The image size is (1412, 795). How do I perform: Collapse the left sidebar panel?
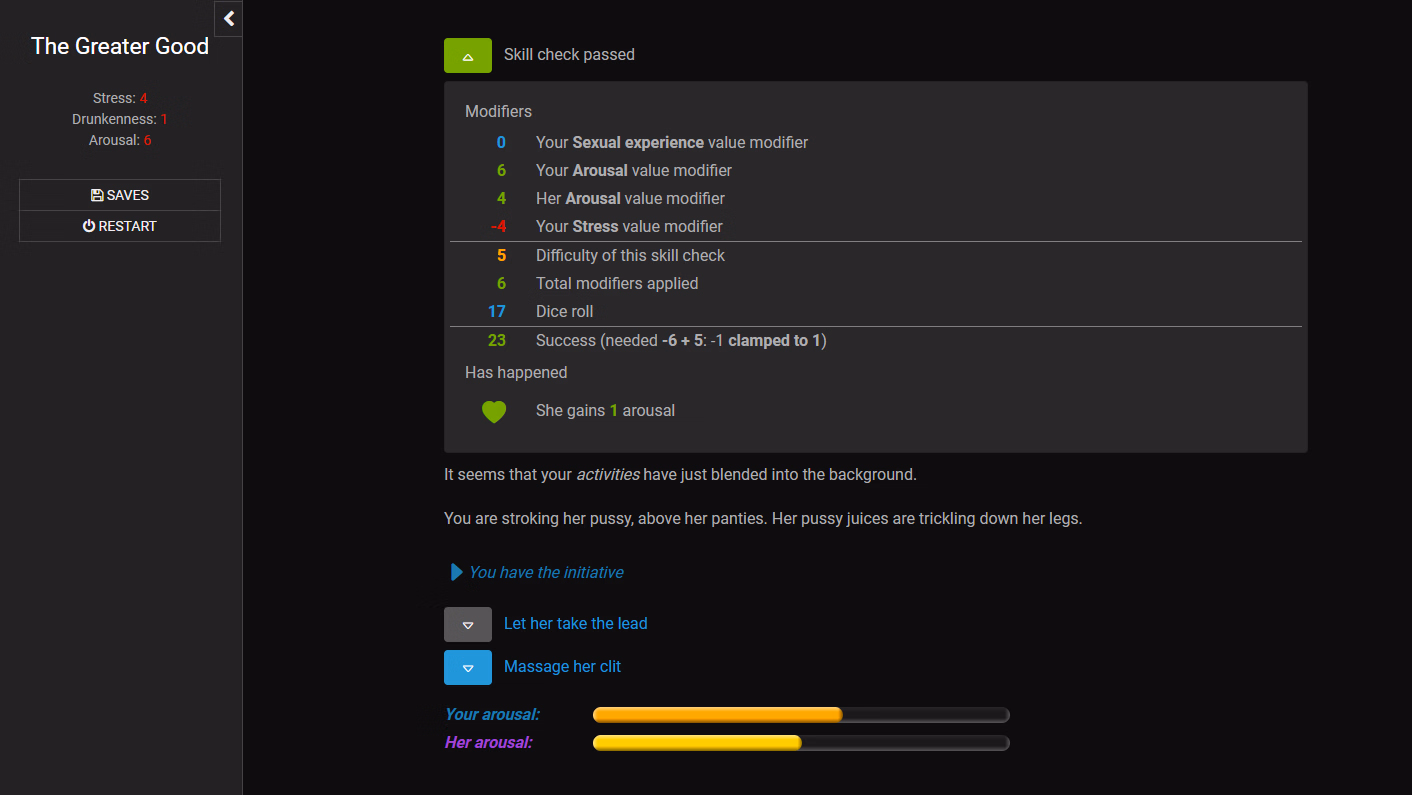click(x=227, y=18)
